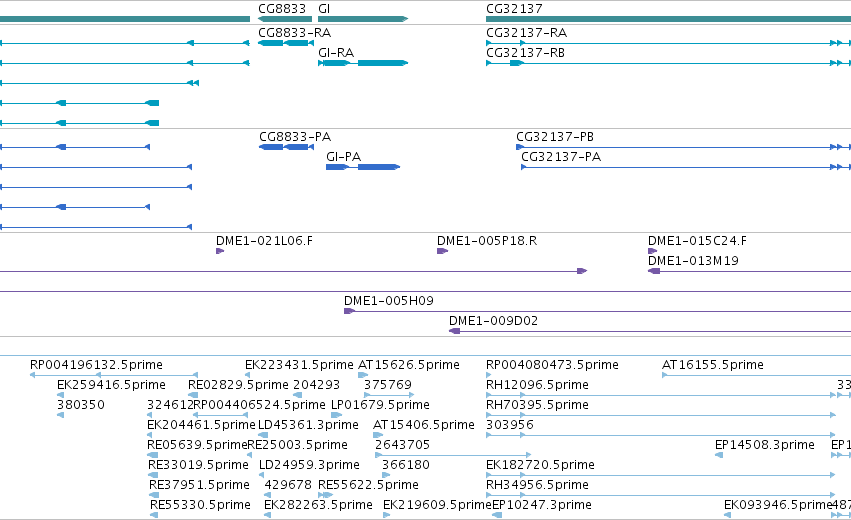Viewport: 851px width, 520px height.
Task: Click EST AT15406.5prime
Action: pyautogui.click(x=424, y=425)
